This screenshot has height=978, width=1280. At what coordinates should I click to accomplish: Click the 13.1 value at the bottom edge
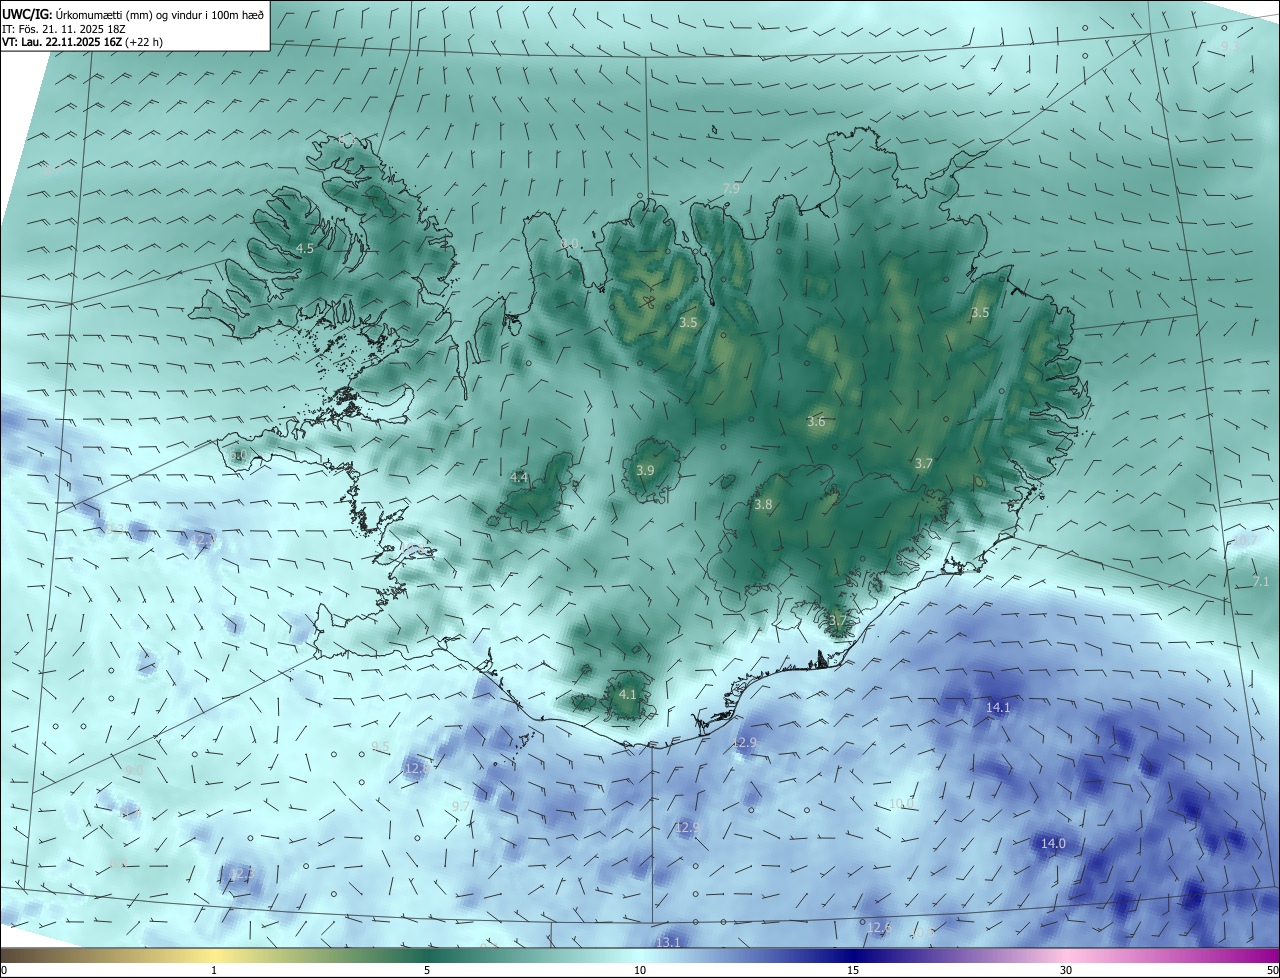click(668, 942)
